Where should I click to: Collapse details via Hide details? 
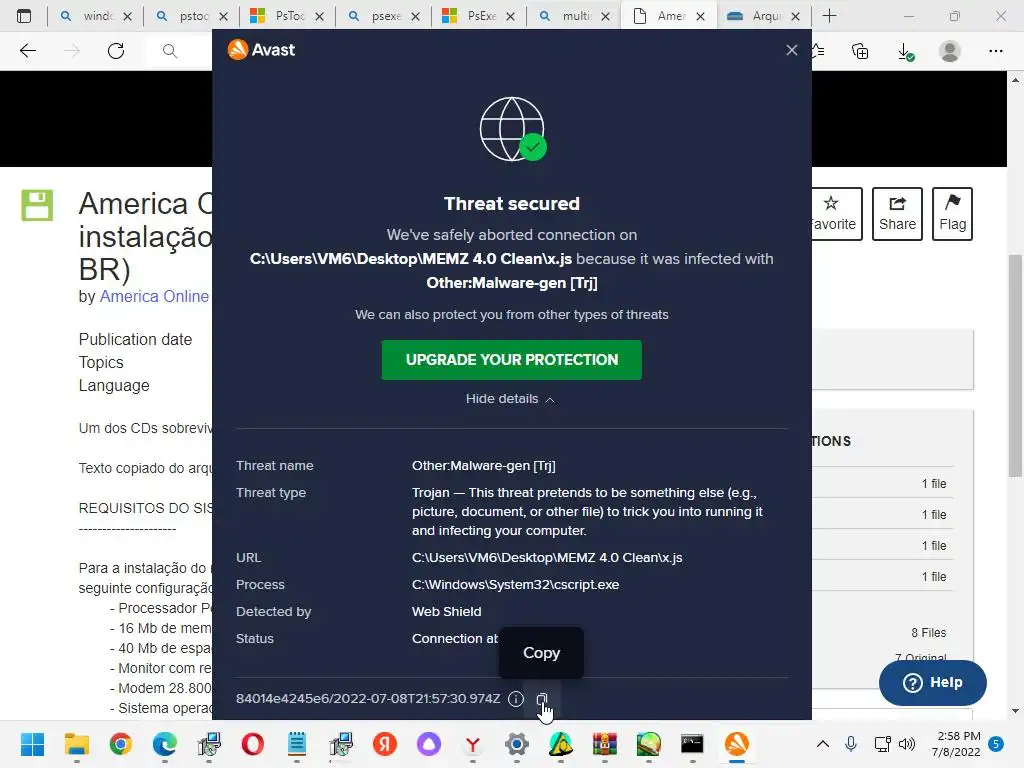510,399
